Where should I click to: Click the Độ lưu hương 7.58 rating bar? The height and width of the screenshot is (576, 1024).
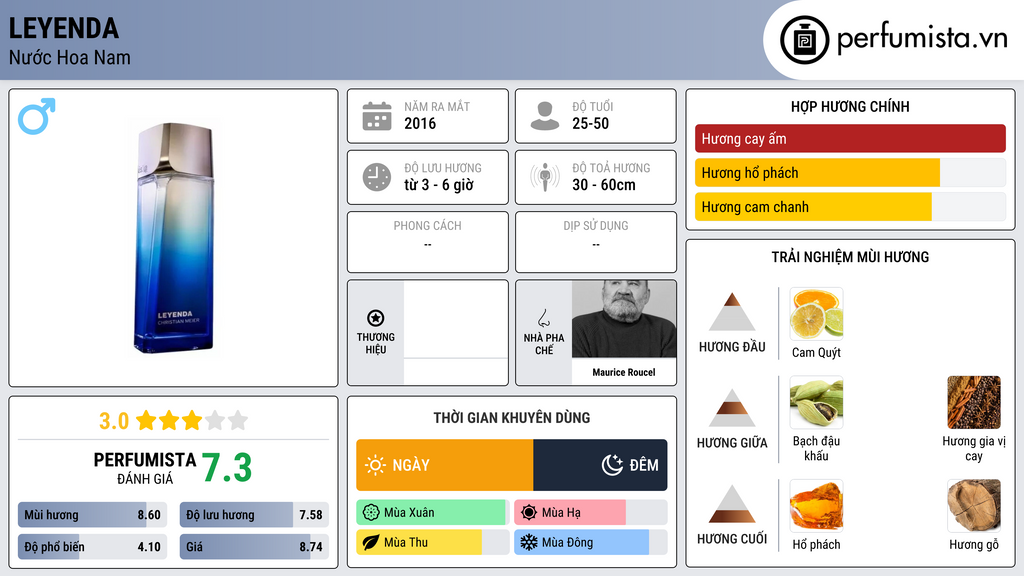254,515
